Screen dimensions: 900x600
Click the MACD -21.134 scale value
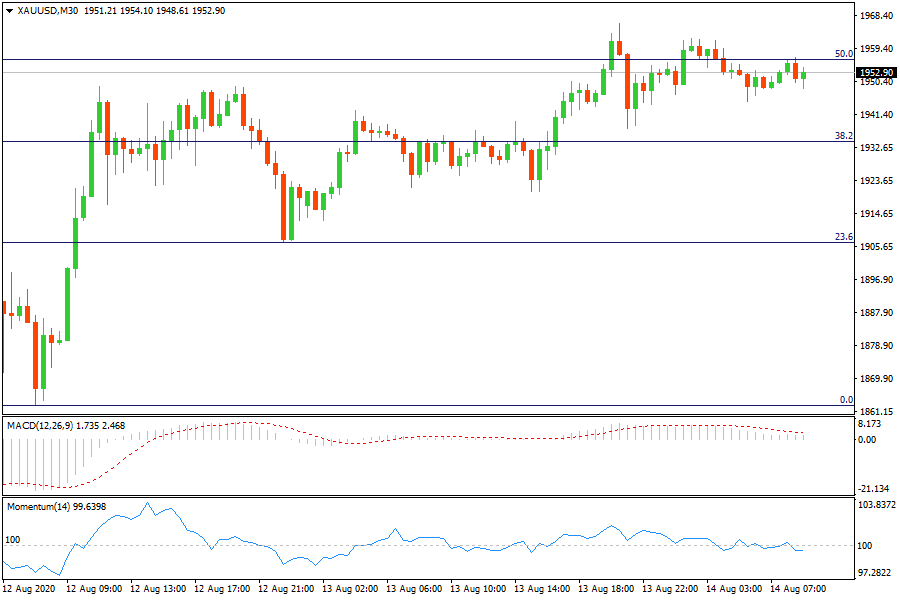(874, 489)
